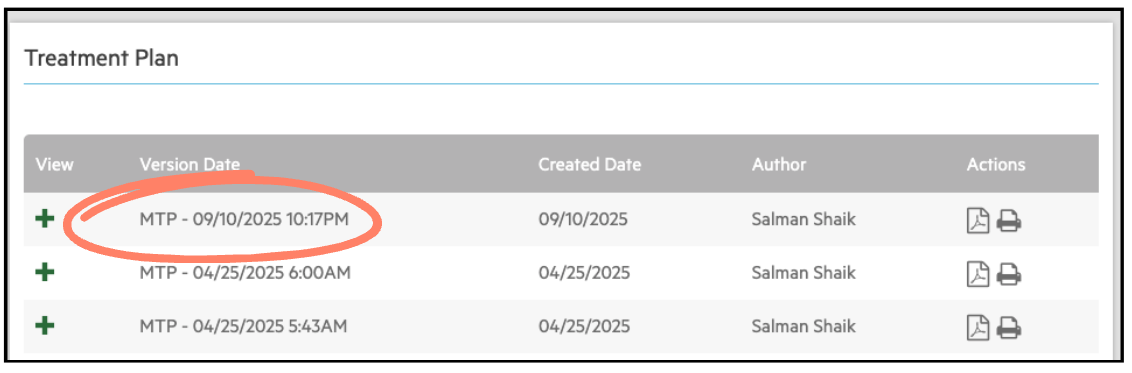The image size is (1132, 373).
Task: Click the View column header
Action: tap(54, 164)
